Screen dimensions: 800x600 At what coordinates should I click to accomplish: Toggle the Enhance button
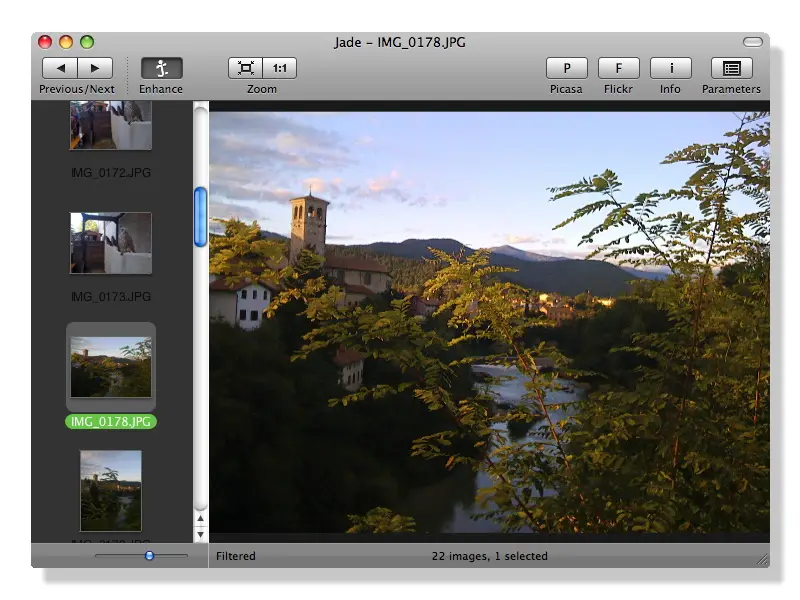tap(161, 68)
